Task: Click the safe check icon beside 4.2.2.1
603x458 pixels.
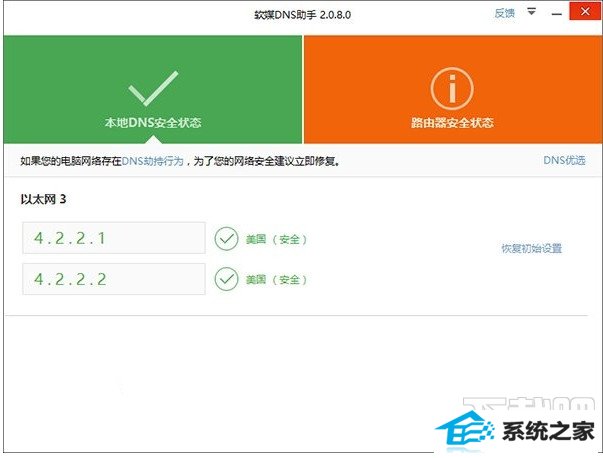Action: (226, 239)
